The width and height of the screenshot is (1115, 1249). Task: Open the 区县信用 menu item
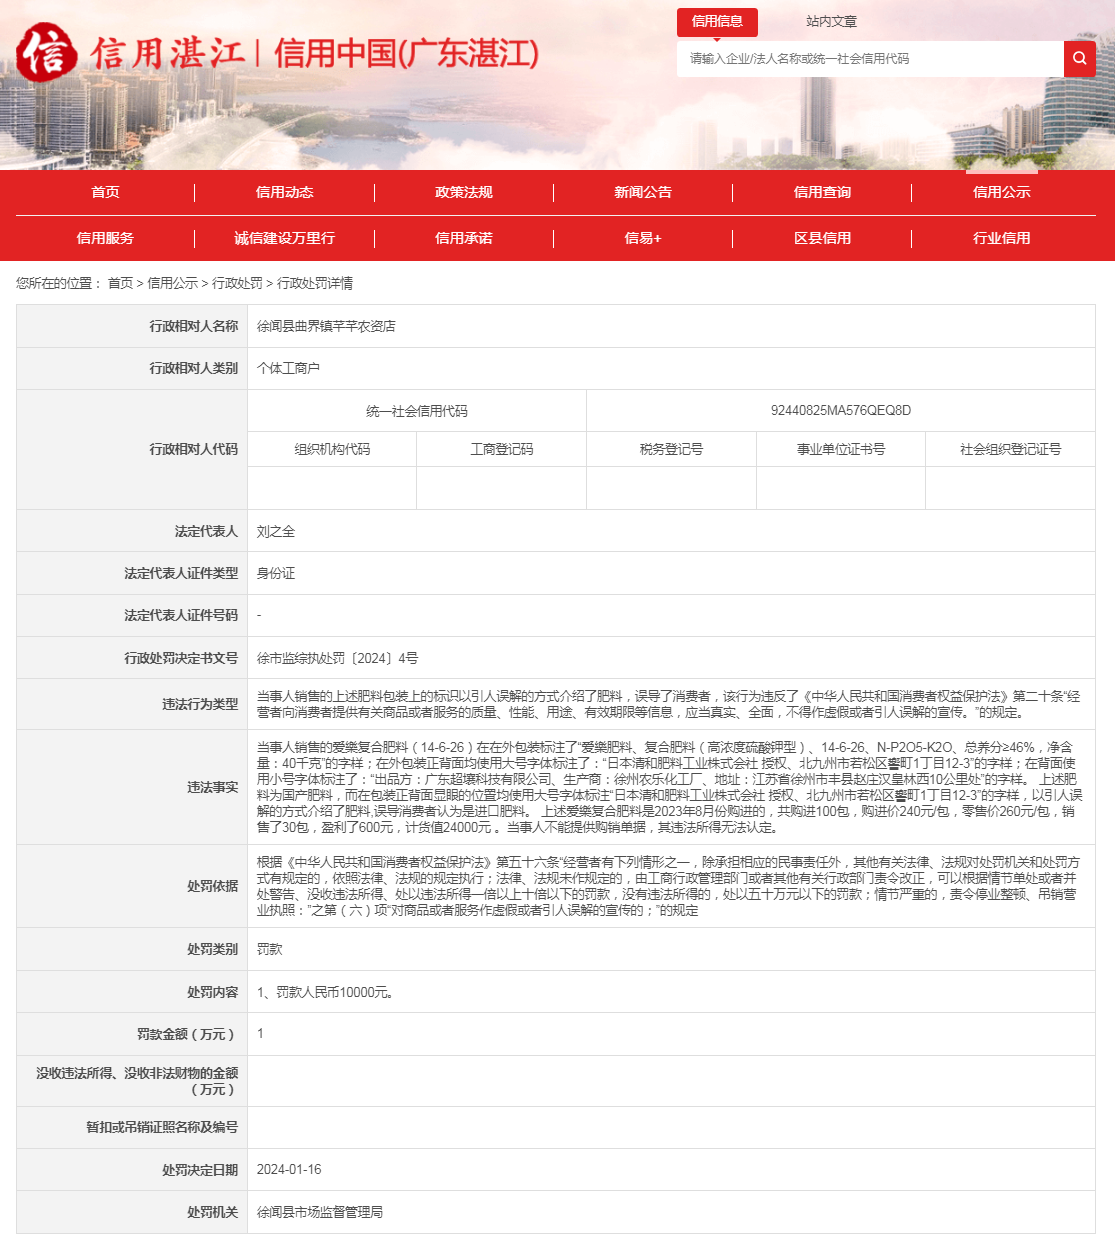tap(822, 238)
